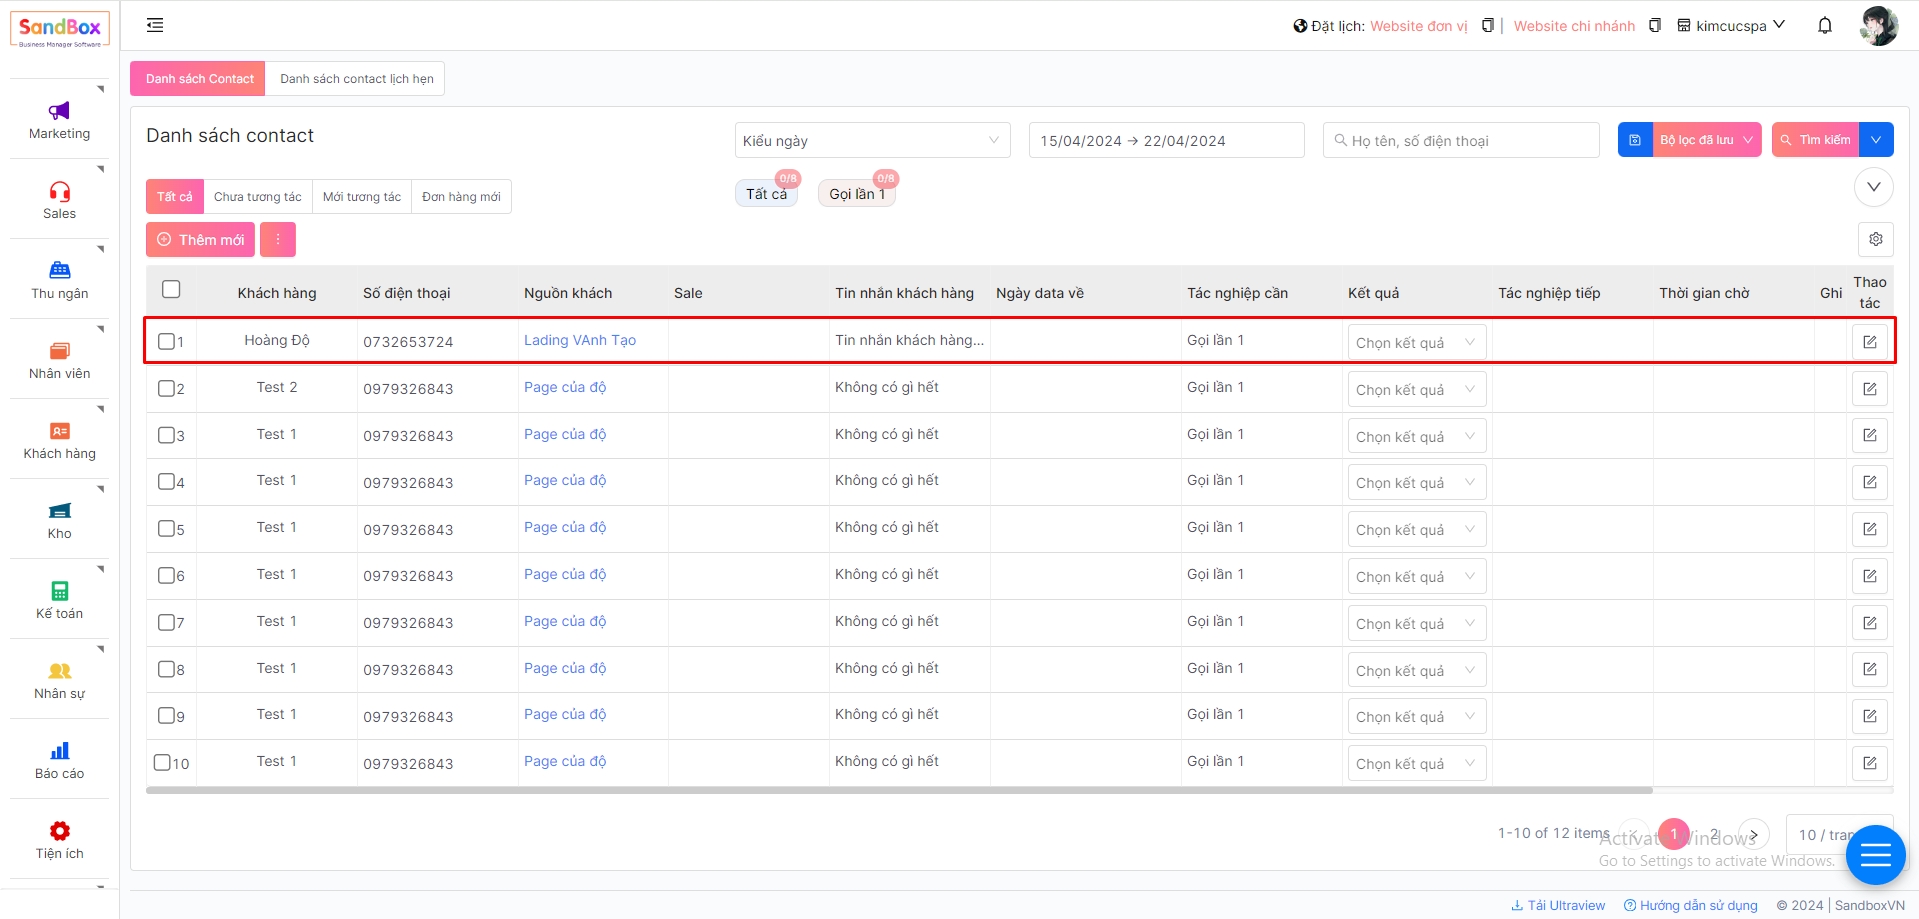
Task: Click the notification bell icon
Action: 1824,26
